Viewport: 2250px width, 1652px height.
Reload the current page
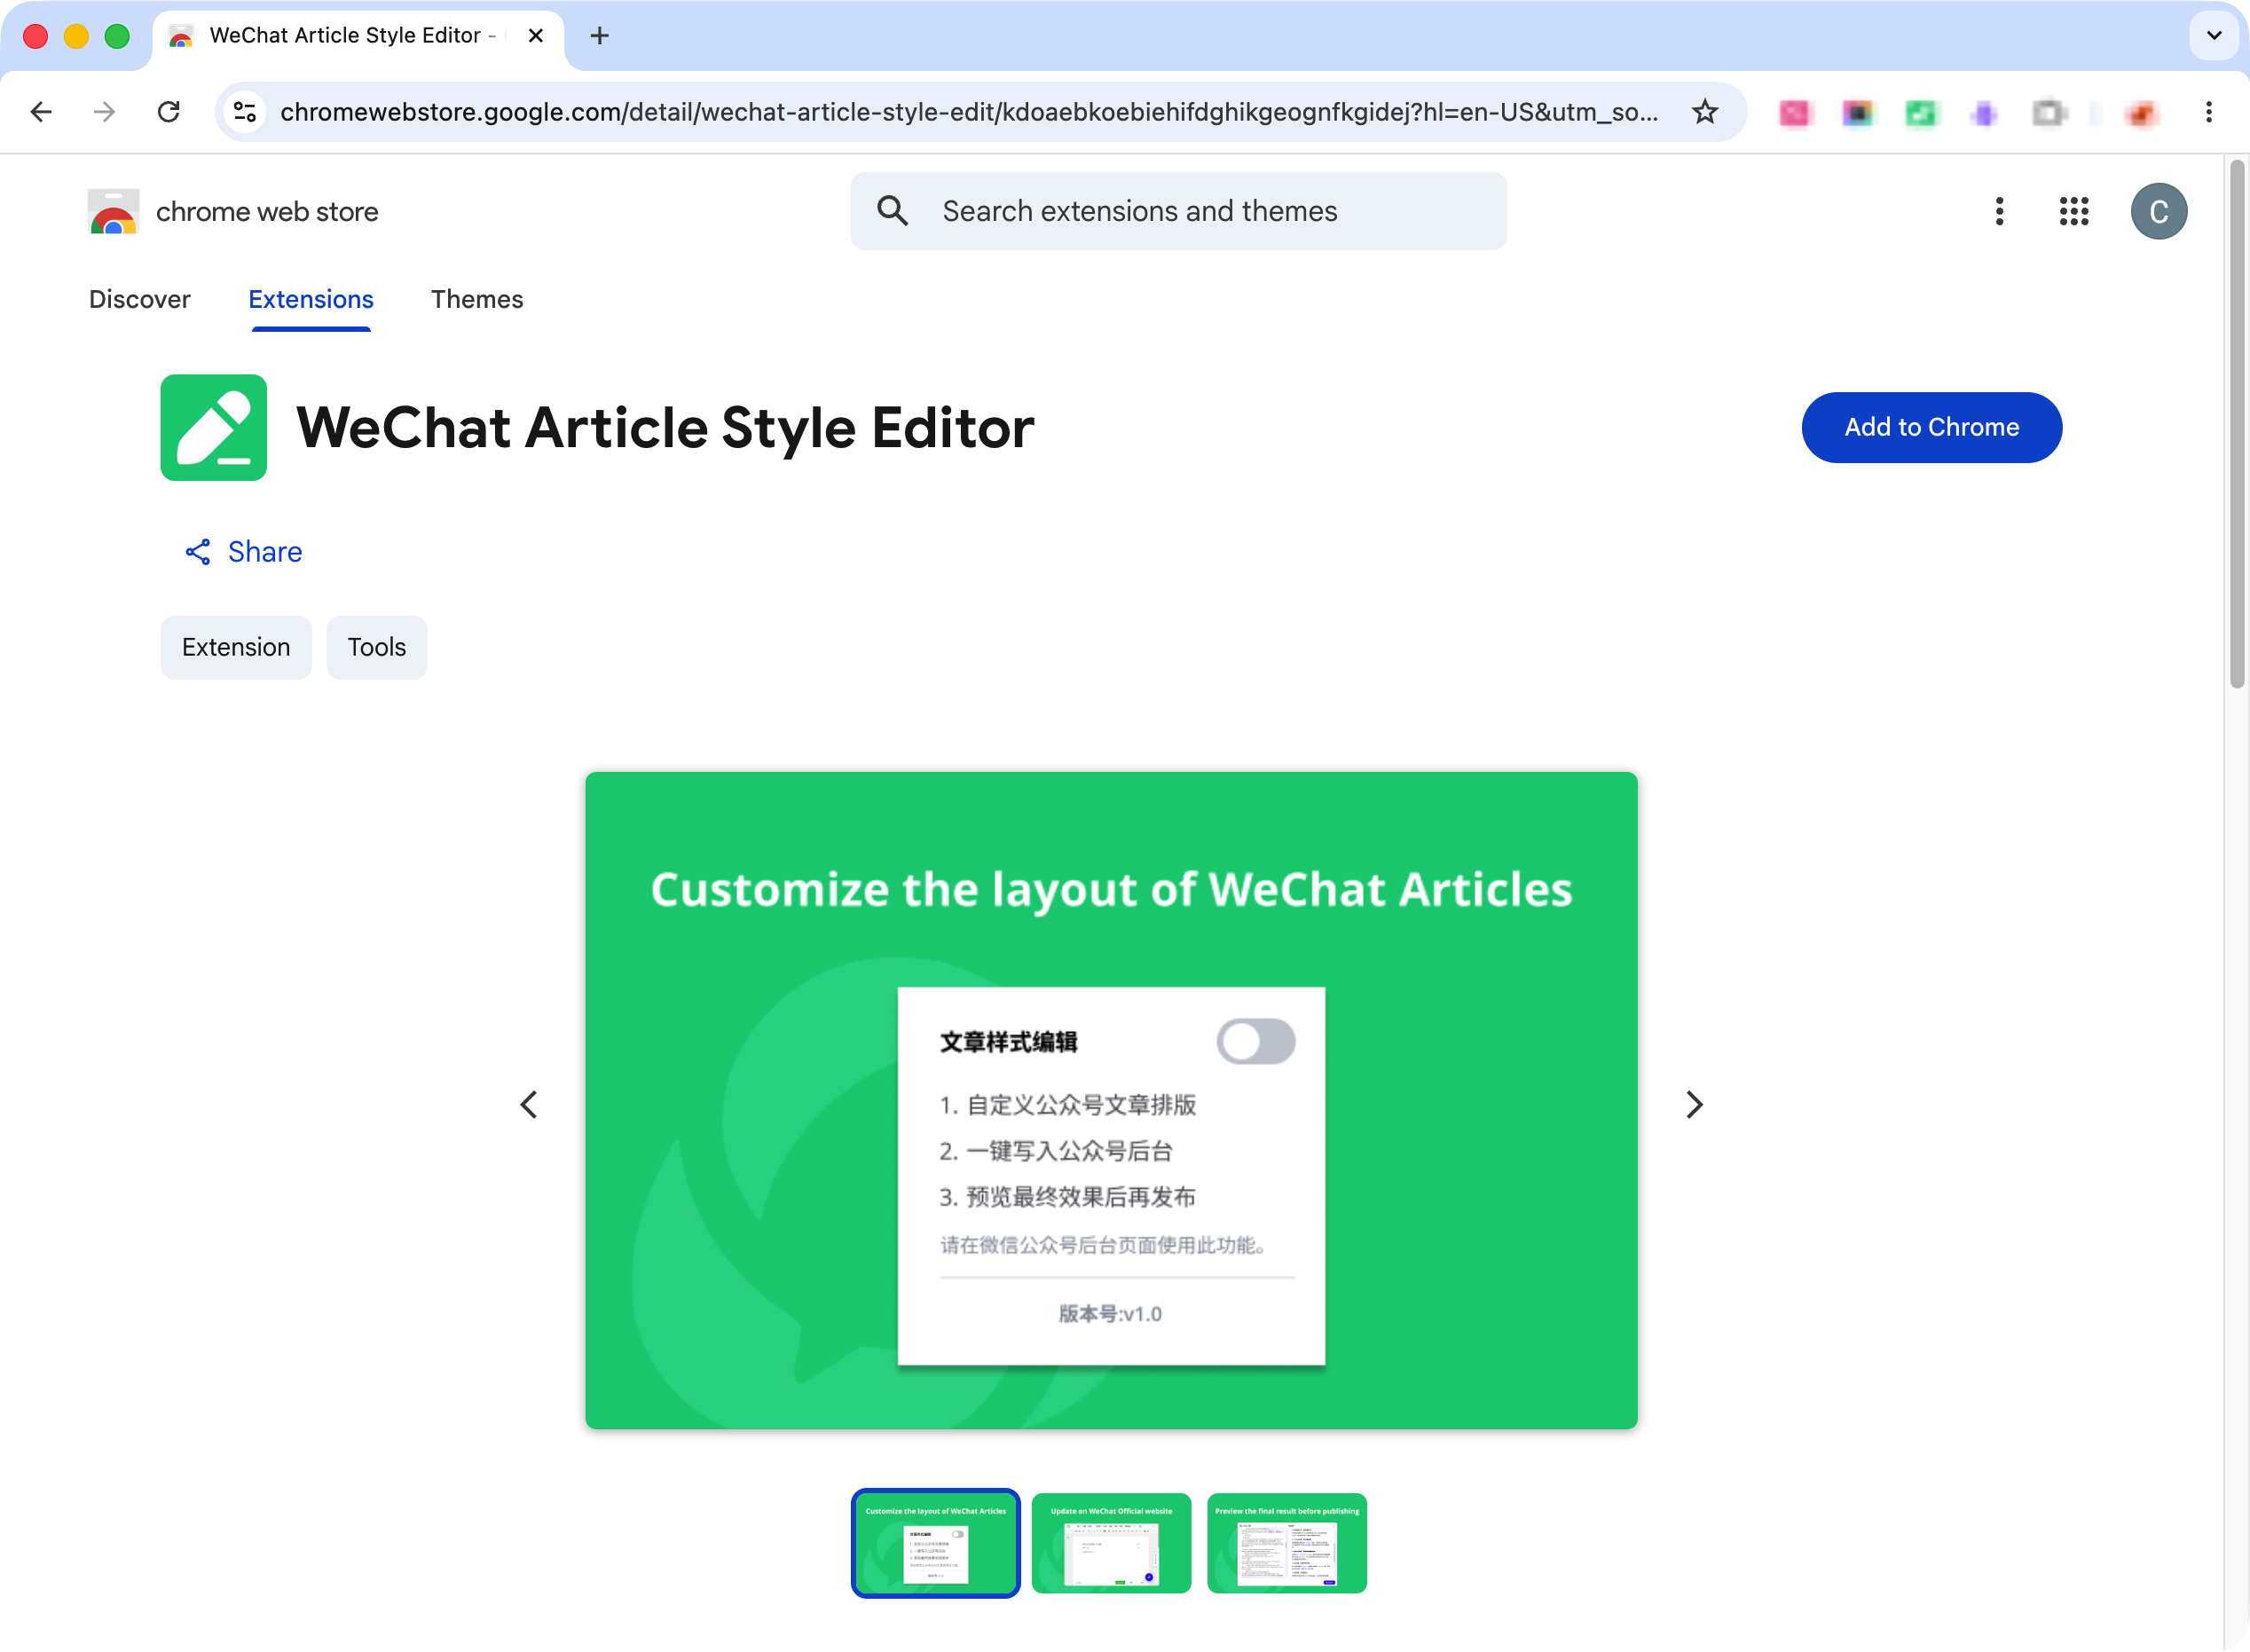pyautogui.click(x=168, y=111)
